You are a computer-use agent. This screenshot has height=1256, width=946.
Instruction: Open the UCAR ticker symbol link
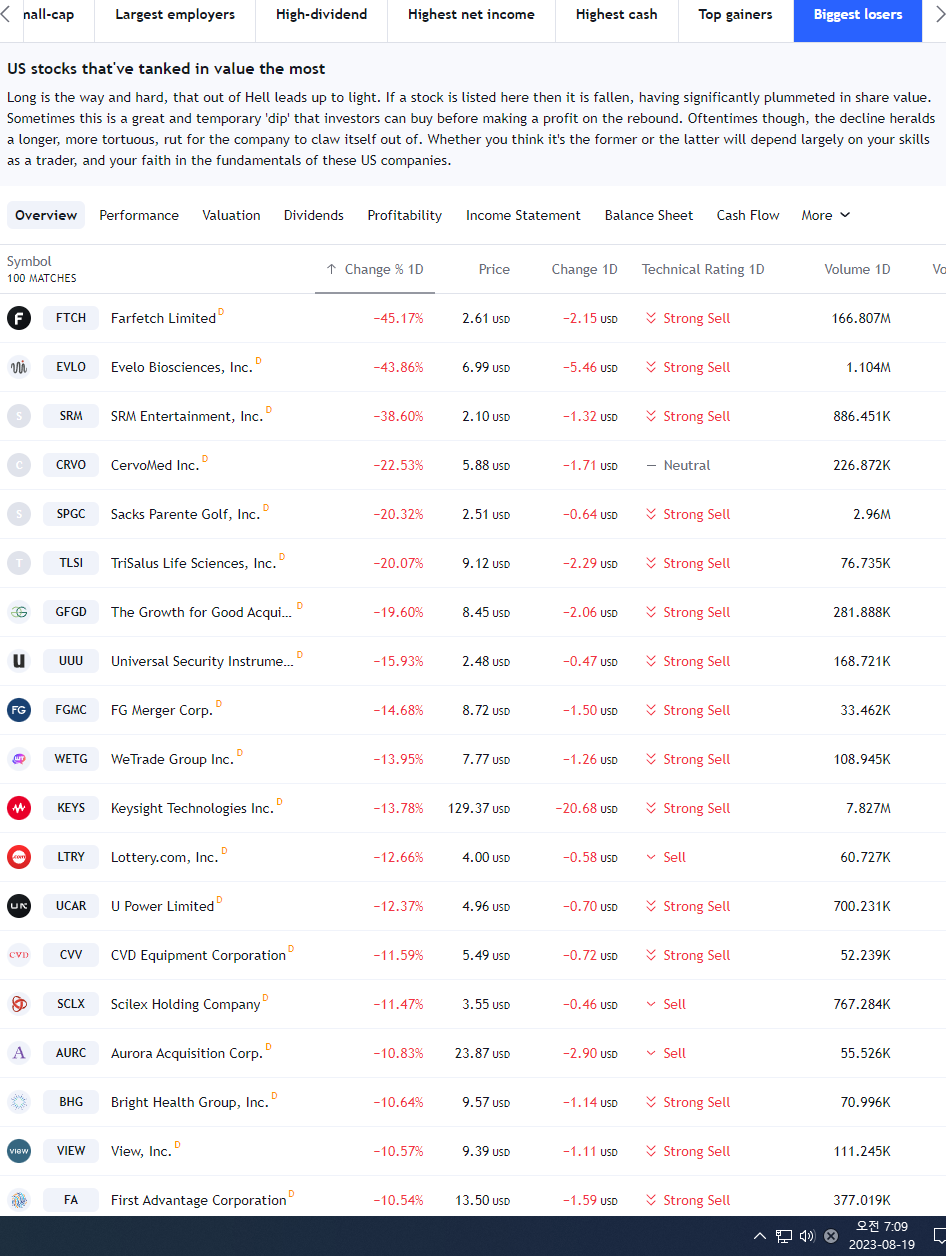coord(71,906)
